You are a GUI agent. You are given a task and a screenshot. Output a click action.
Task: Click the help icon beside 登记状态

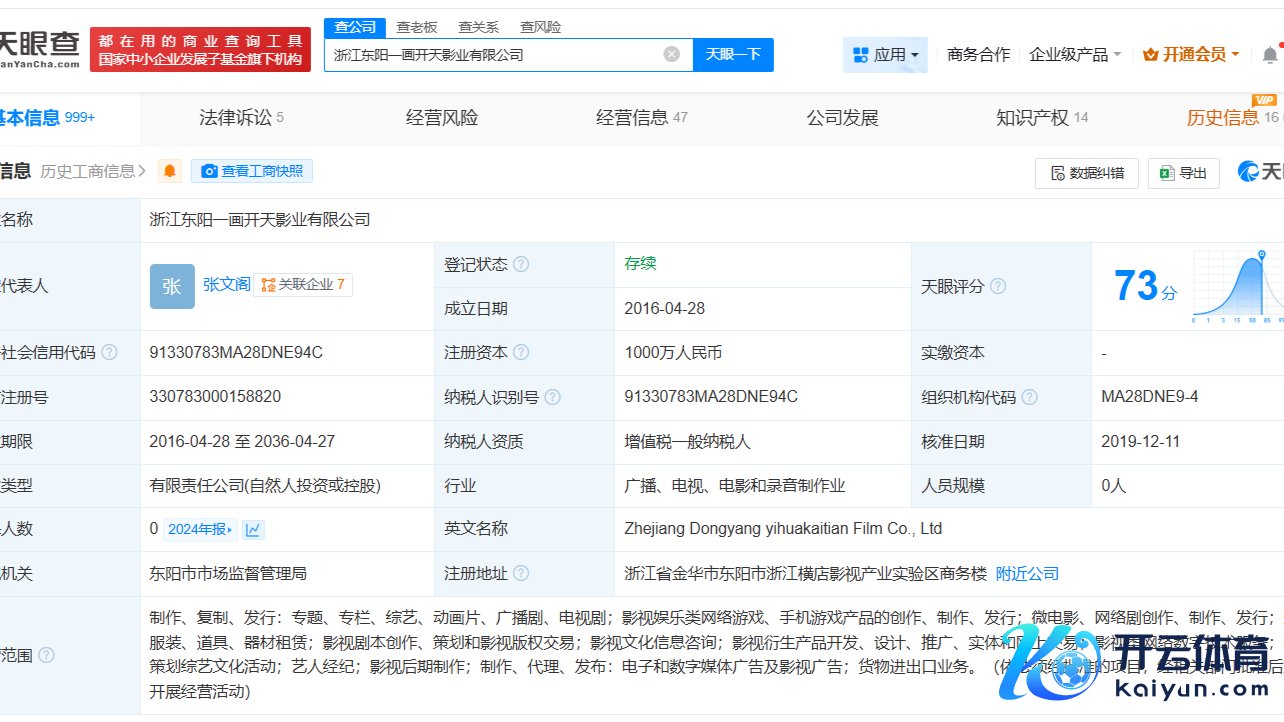click(521, 265)
